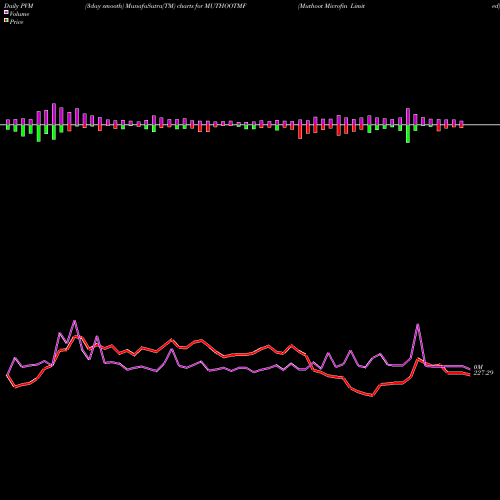Click the 'MunafaSutra(TM) charts for MUTHOOTMF' heading
Image resolution: width=500 pixels, height=500 pixels.
(x=186, y=6)
